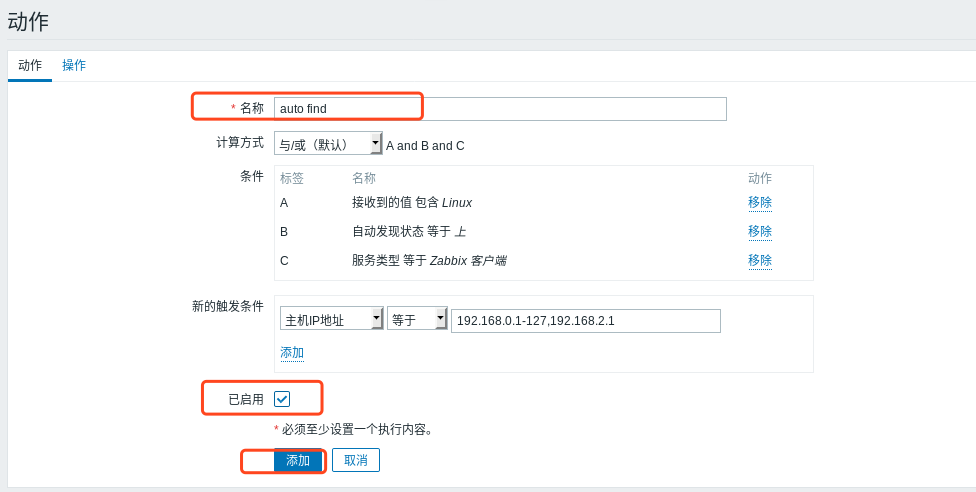
Task: Toggle the 已启用 checkbox
Action: pyautogui.click(x=282, y=399)
